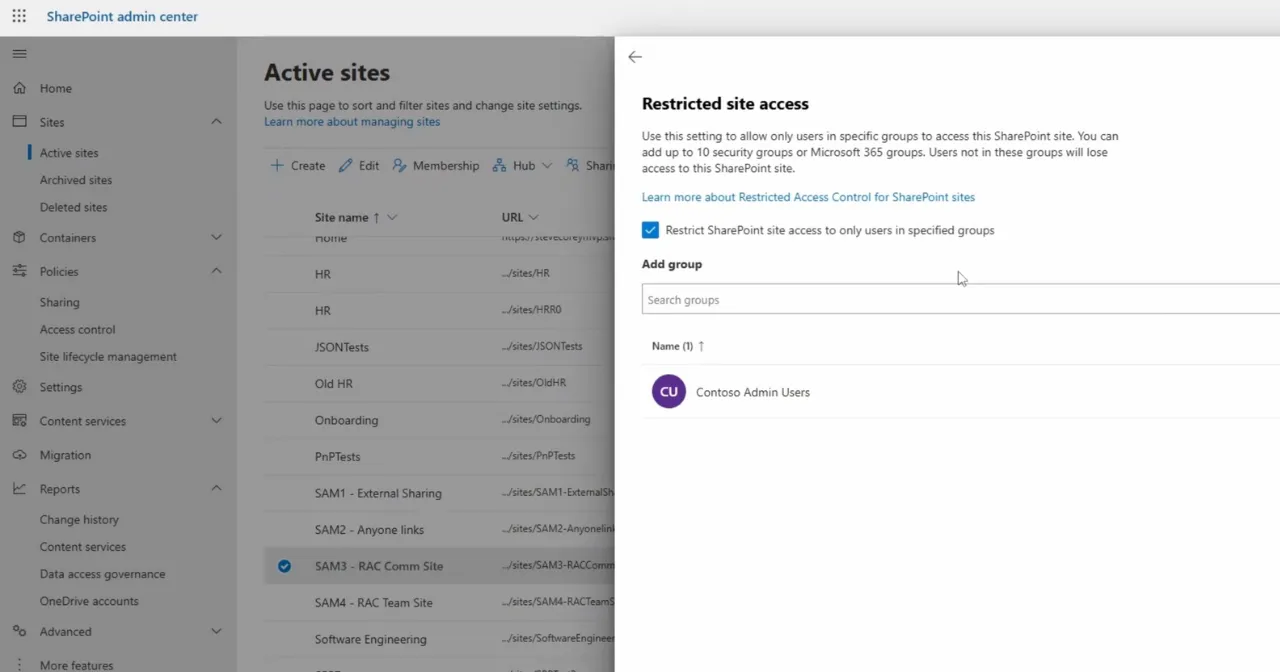Click the Home icon in sidebar
This screenshot has height=672, width=1280.
tap(20, 88)
